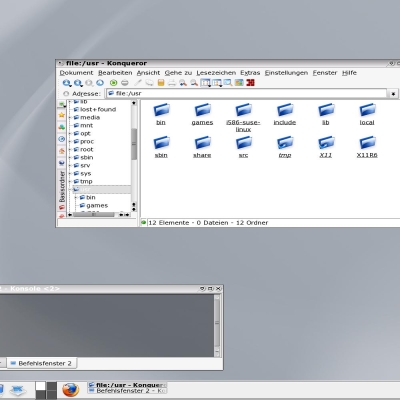Open the Gehe zu menu
Viewport: 400px width, 400px height.
(x=178, y=73)
